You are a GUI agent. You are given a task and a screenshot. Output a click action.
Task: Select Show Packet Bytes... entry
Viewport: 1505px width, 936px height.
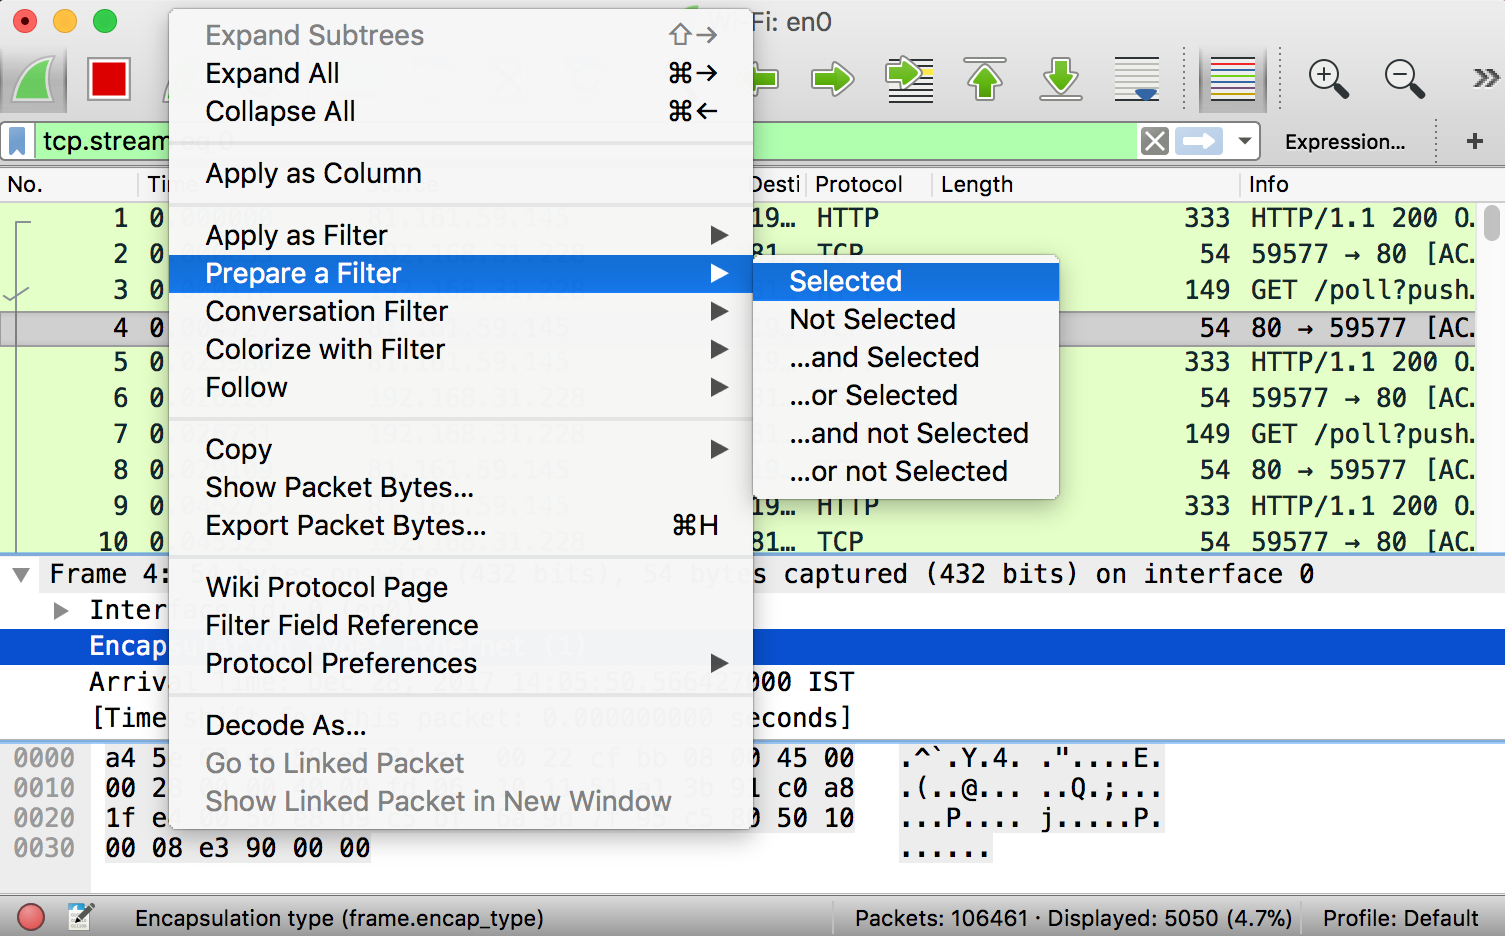pyautogui.click(x=461, y=488)
